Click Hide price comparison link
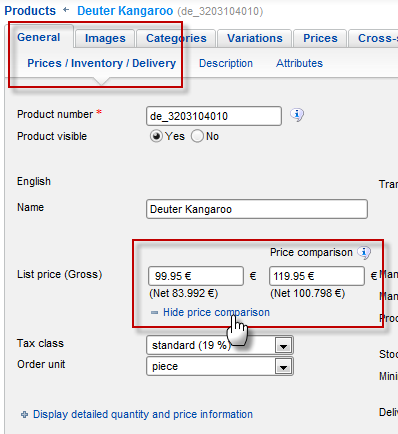The width and height of the screenshot is (398, 434). 216,313
